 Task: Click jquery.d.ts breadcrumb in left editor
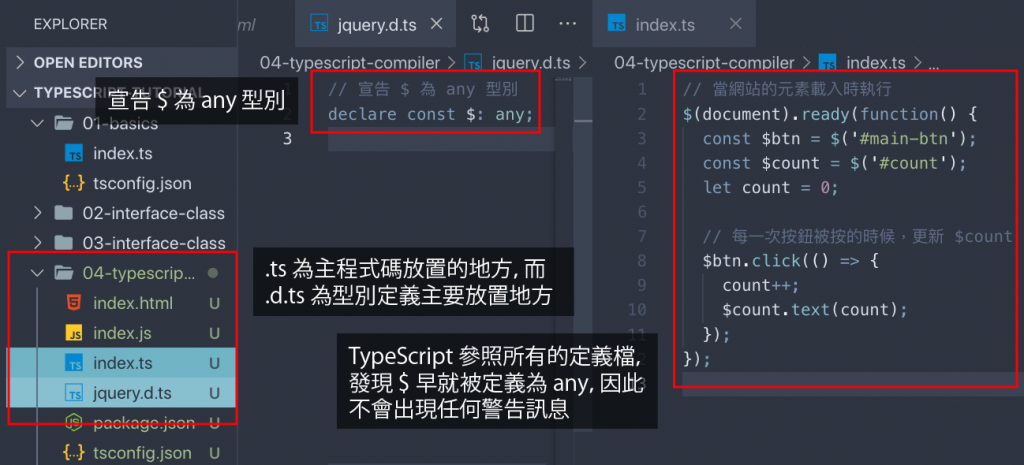tap(530, 63)
